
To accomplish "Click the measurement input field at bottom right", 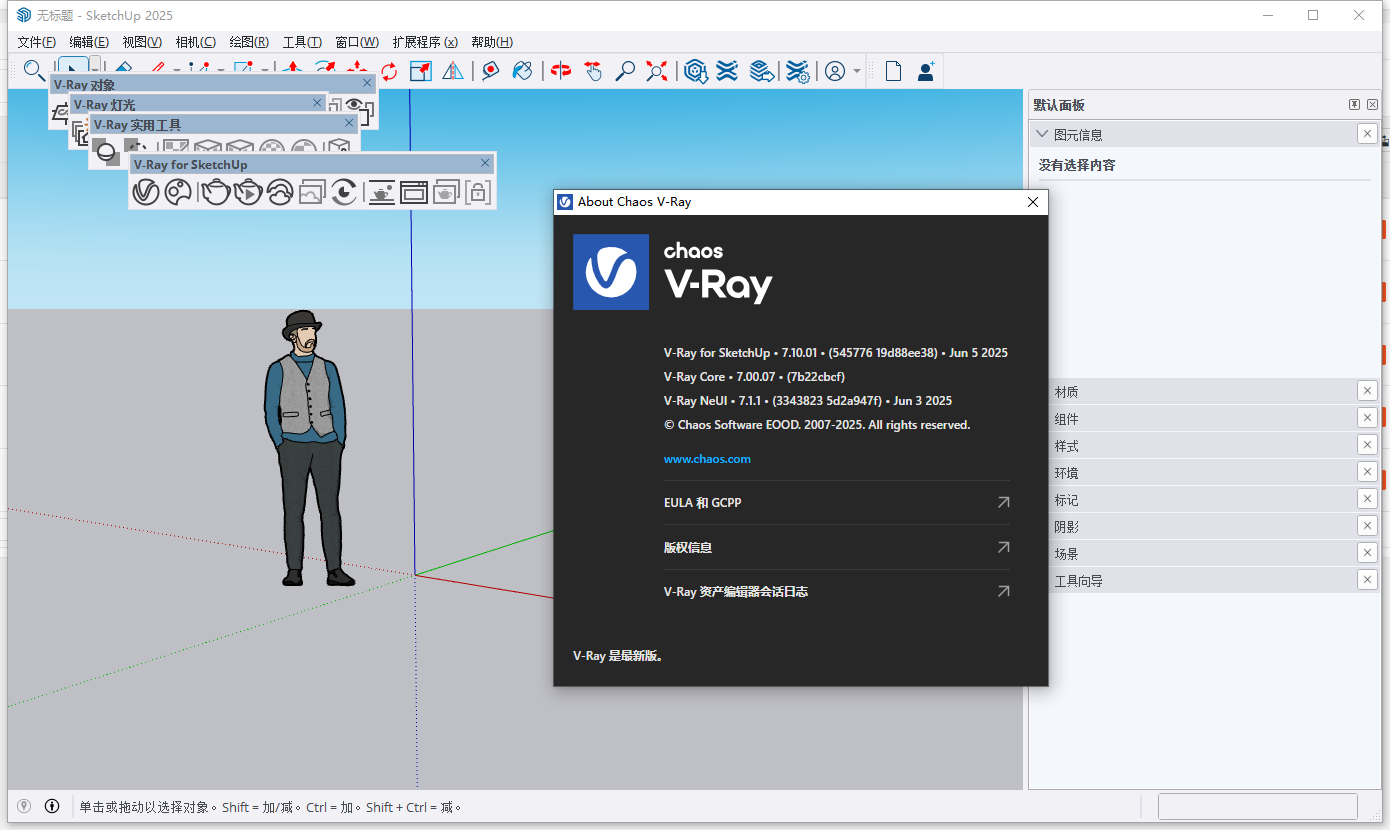I will click(x=1258, y=806).
